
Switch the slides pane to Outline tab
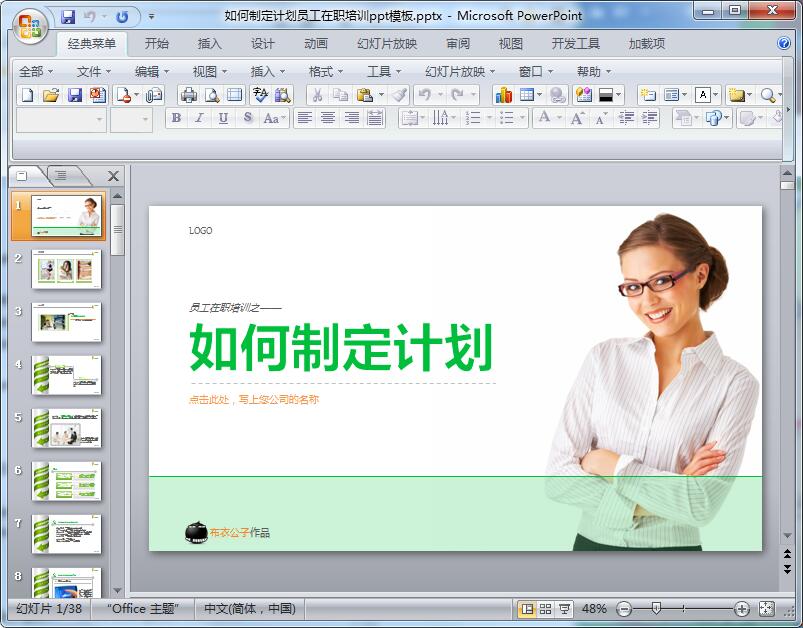pyautogui.click(x=62, y=176)
